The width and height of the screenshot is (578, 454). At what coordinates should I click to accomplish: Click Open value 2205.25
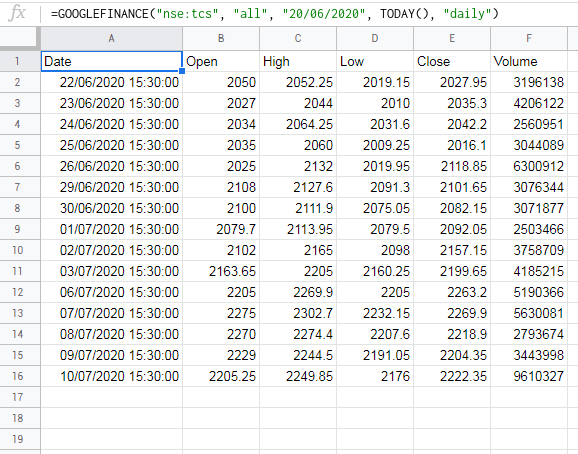[x=221, y=376]
